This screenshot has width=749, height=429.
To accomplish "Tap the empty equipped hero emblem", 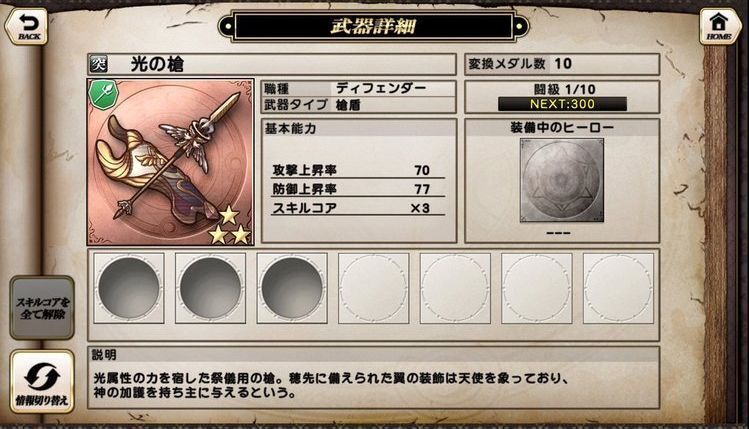I will (x=562, y=181).
